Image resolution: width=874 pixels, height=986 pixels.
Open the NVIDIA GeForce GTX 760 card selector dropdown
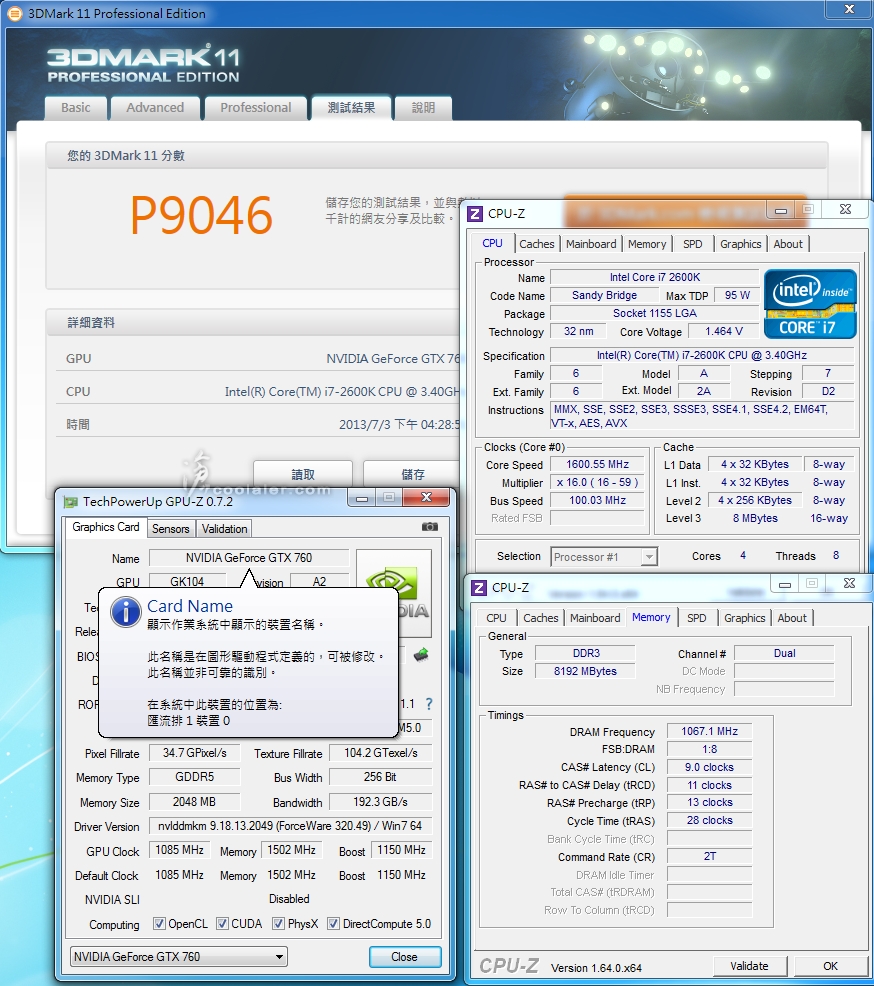click(x=179, y=956)
